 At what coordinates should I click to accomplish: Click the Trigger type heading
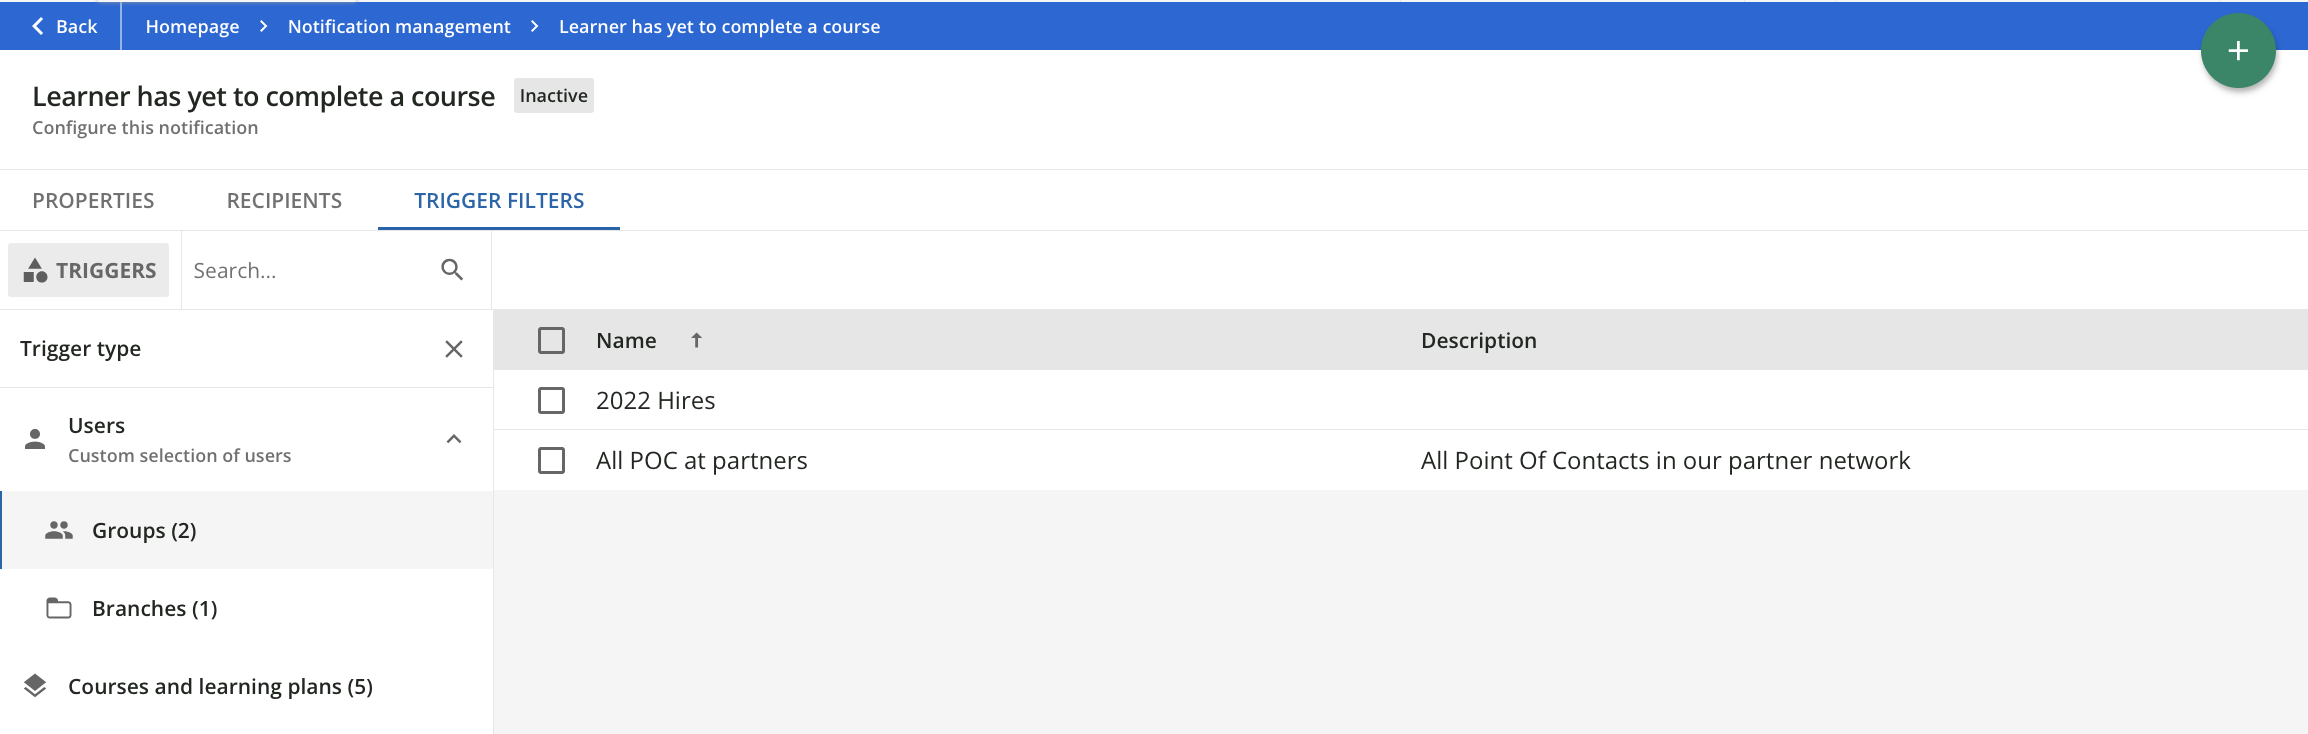[x=80, y=348]
